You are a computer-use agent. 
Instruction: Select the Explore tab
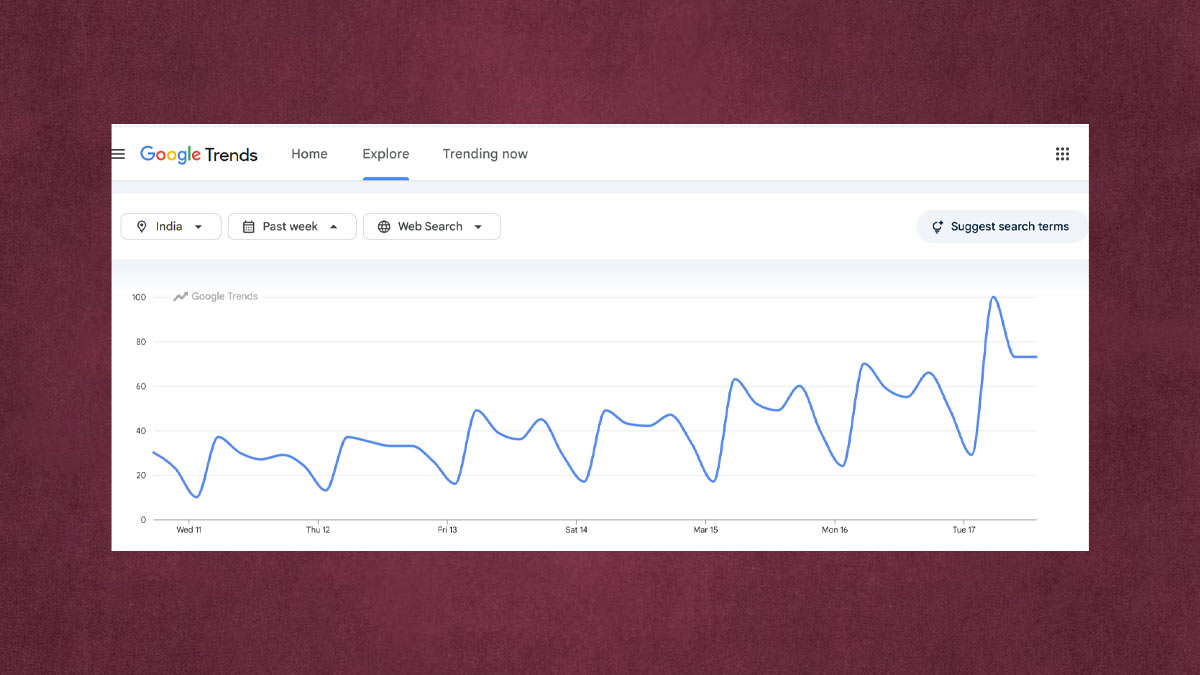(x=386, y=154)
